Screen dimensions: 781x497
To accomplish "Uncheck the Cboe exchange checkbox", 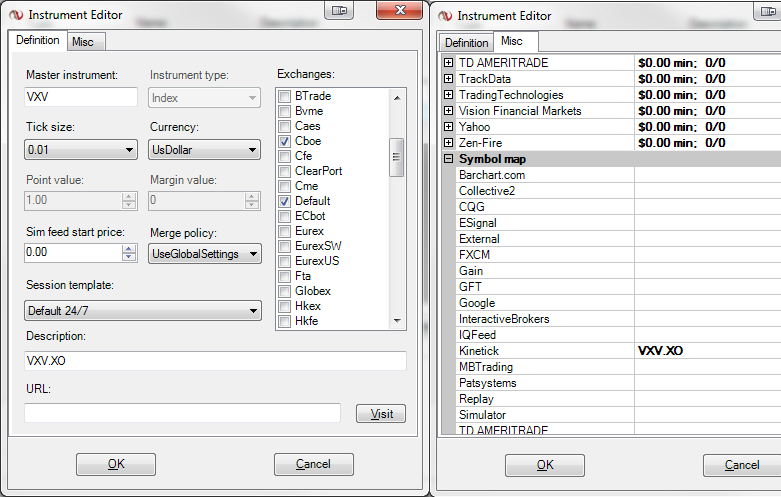I will click(284, 141).
